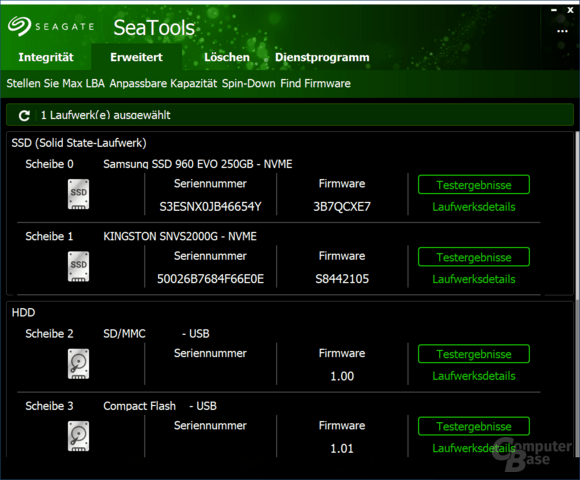
Task: Select the Spin-Down option
Action: [x=249, y=84]
